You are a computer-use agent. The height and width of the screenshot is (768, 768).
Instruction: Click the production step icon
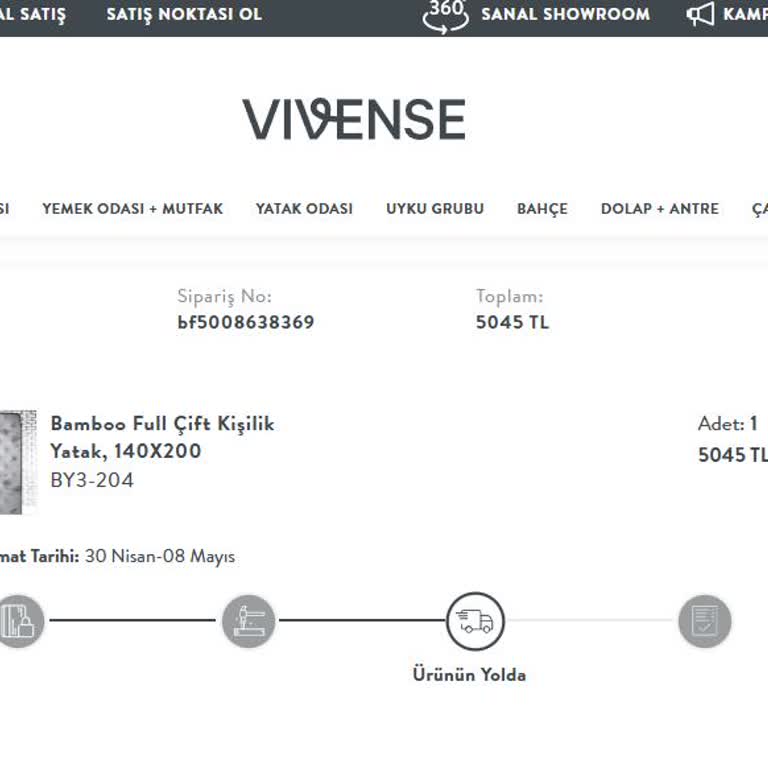(x=248, y=621)
